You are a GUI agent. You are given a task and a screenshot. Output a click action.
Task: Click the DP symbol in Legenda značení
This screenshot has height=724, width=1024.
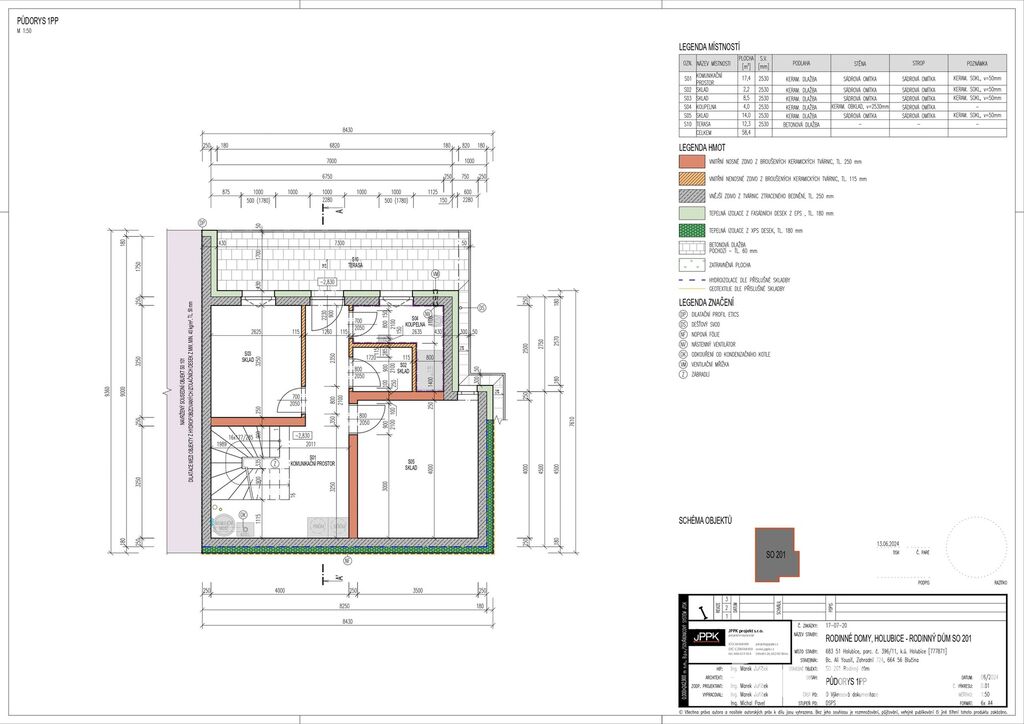click(683, 315)
